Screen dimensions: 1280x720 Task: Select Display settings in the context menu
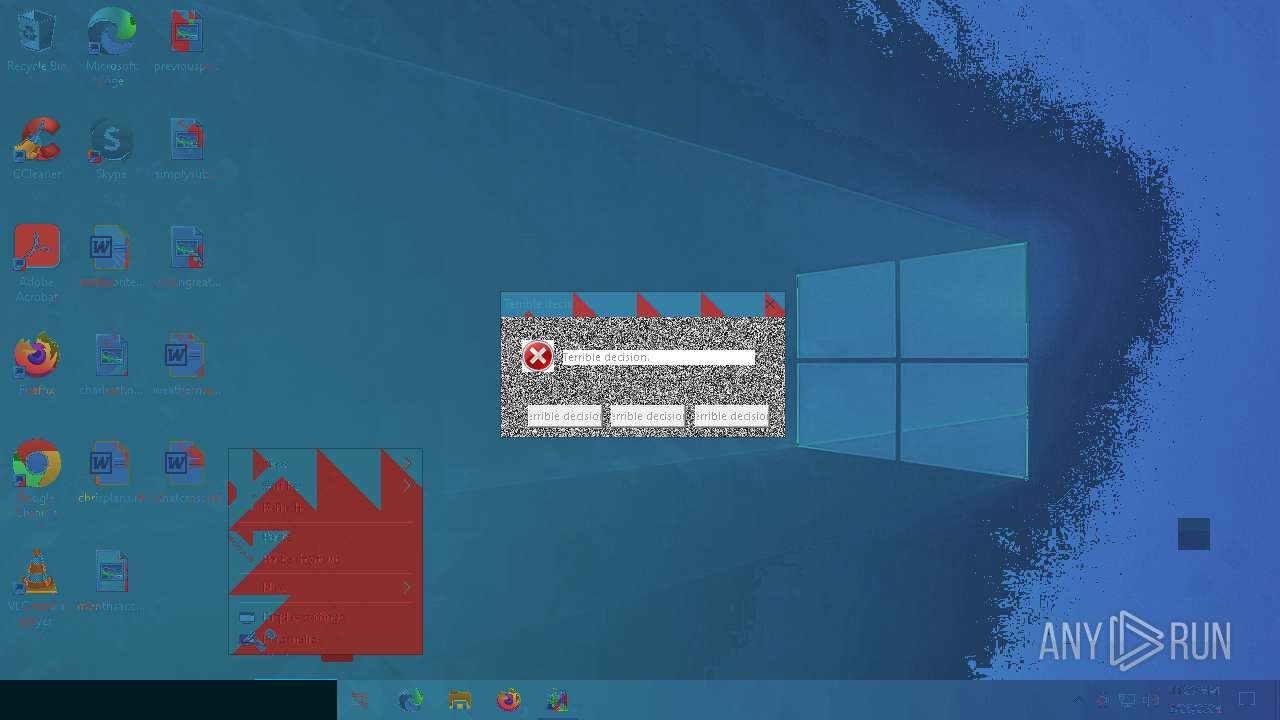(x=302, y=617)
